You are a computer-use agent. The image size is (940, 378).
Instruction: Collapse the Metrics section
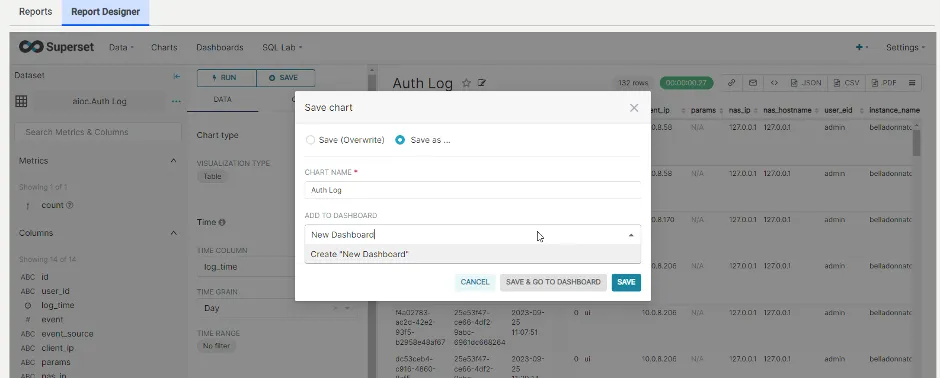click(x=173, y=161)
